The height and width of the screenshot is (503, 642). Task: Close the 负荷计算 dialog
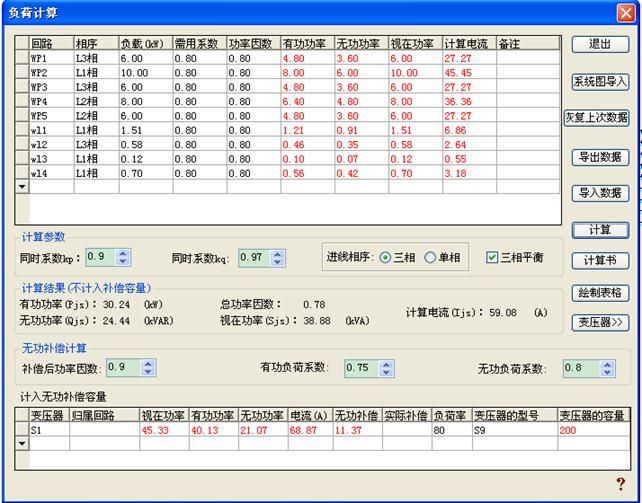(626, 13)
